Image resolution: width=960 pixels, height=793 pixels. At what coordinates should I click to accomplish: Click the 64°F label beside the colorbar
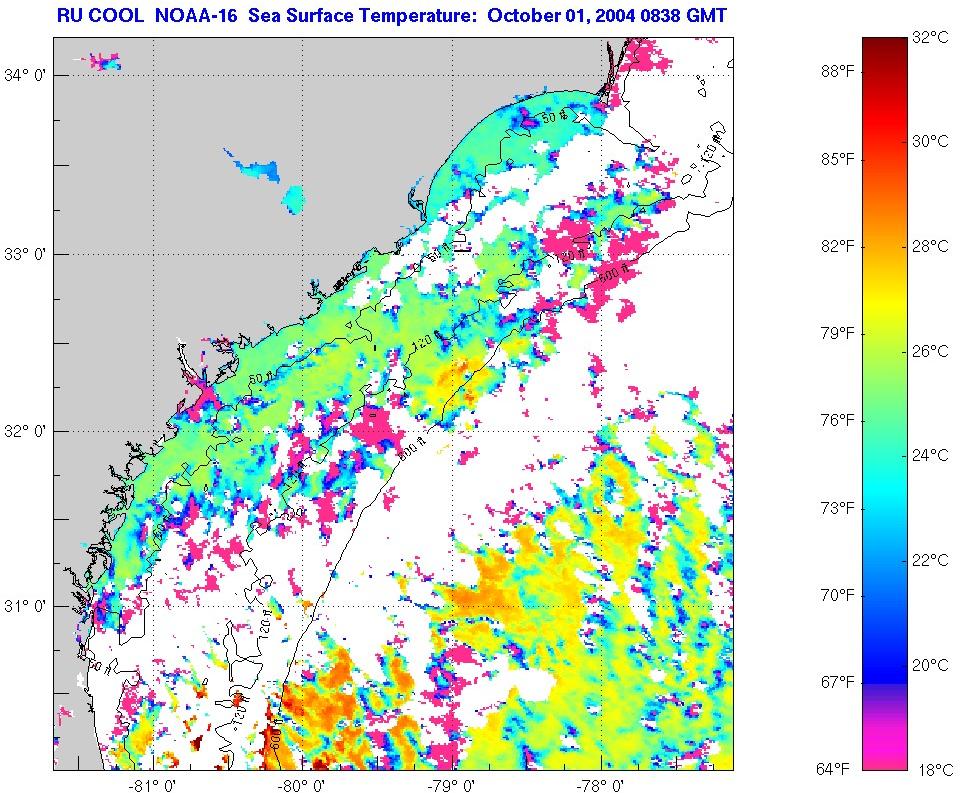833,769
